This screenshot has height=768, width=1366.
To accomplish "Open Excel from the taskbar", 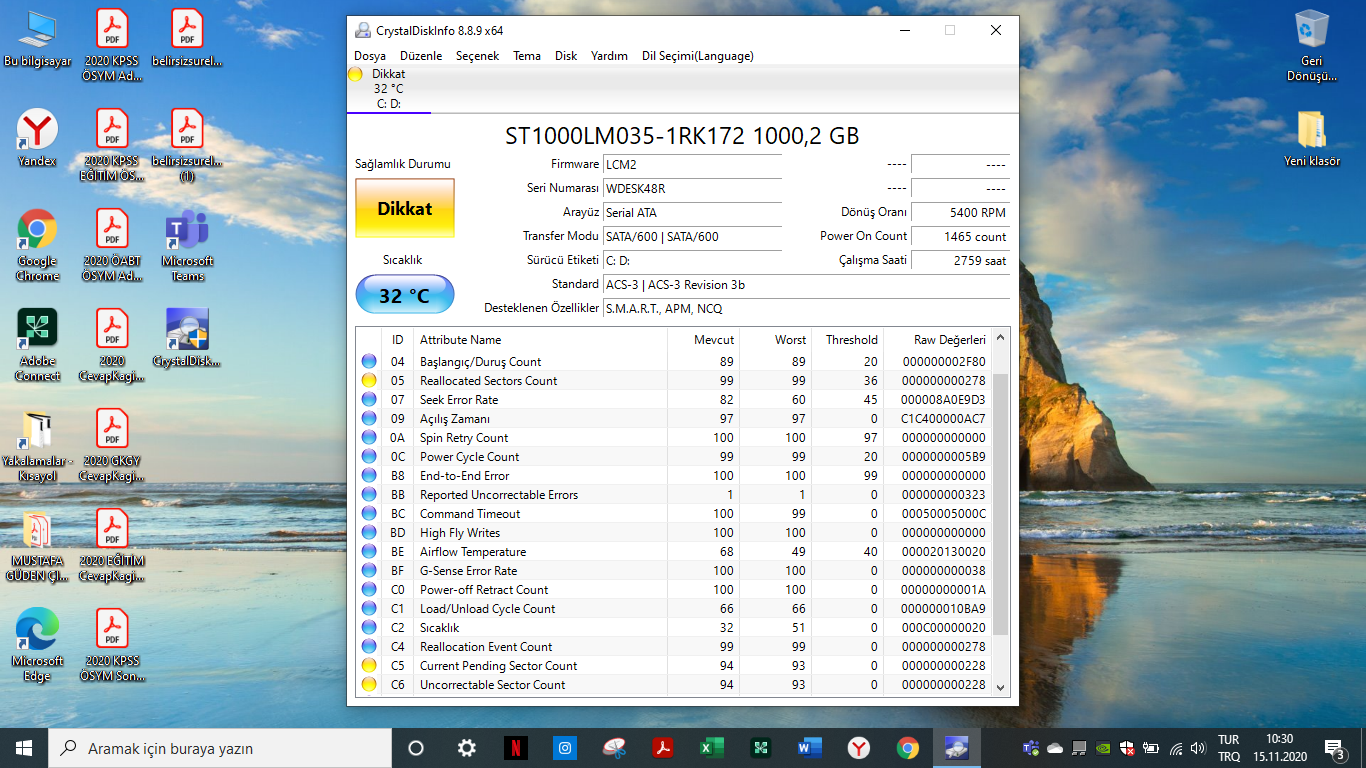I will pyautogui.click(x=711, y=747).
